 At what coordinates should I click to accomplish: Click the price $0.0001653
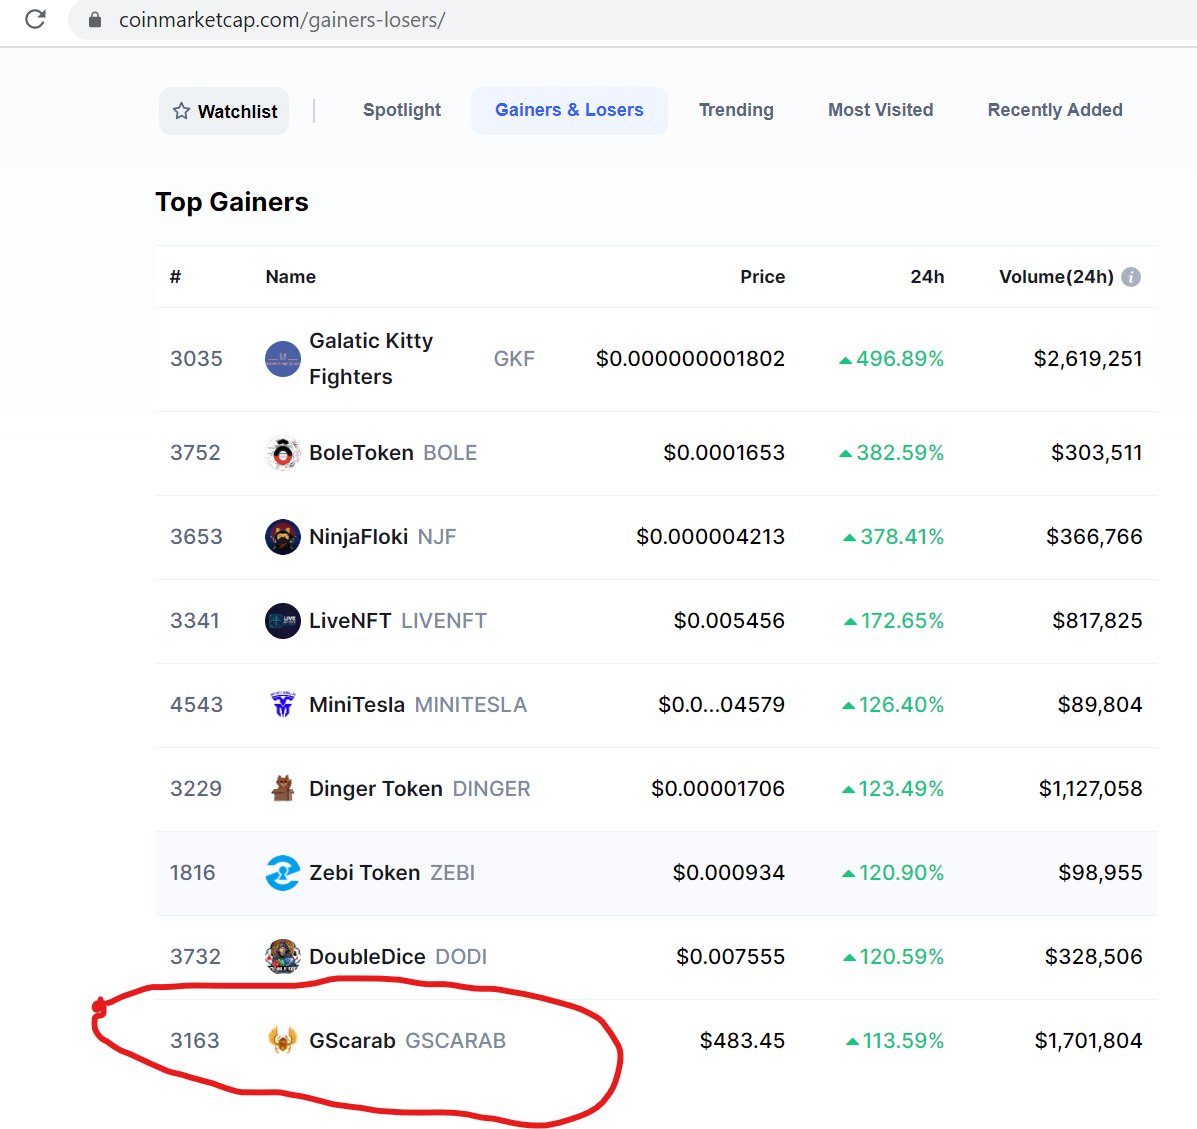[724, 453]
